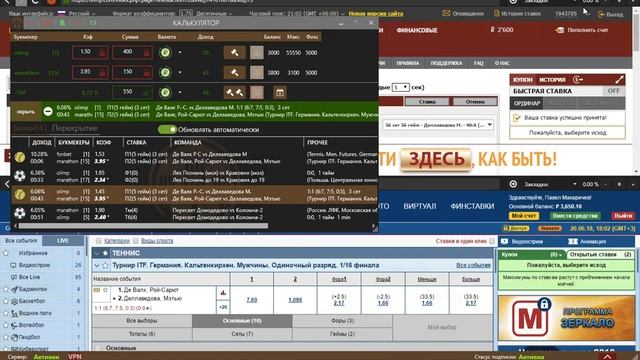Screen dimensions: 640x360
Task: Select the Основные (10) market tab
Action: coord(242,321)
